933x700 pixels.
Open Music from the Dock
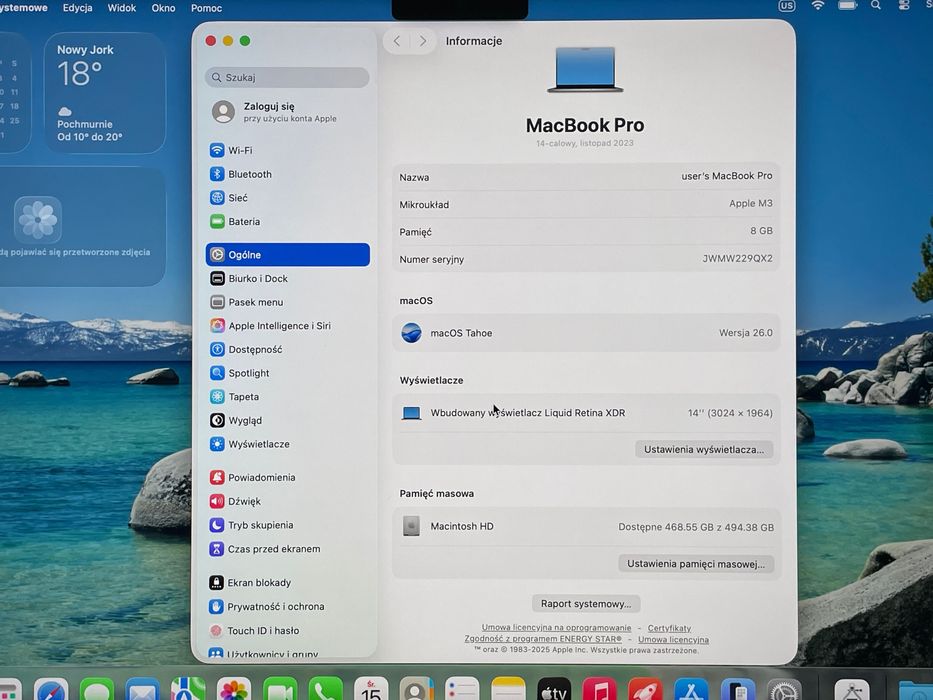599,690
